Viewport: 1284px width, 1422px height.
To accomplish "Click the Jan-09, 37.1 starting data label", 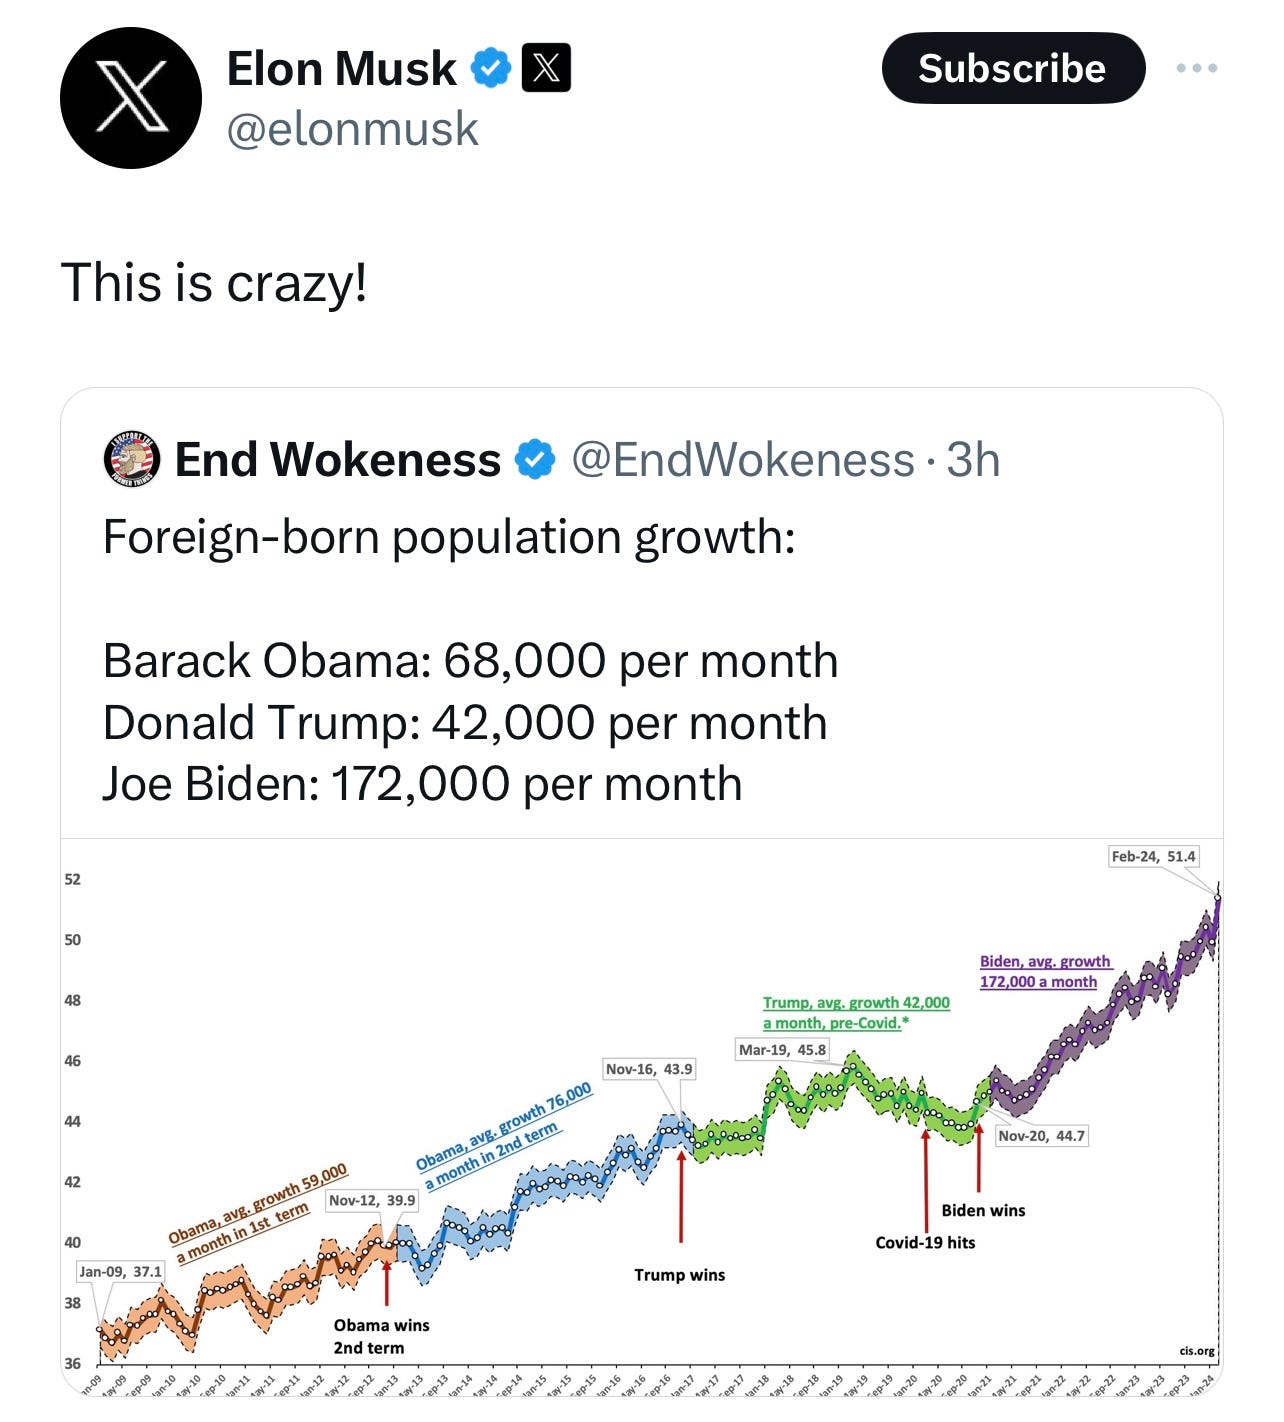I will (120, 1271).
